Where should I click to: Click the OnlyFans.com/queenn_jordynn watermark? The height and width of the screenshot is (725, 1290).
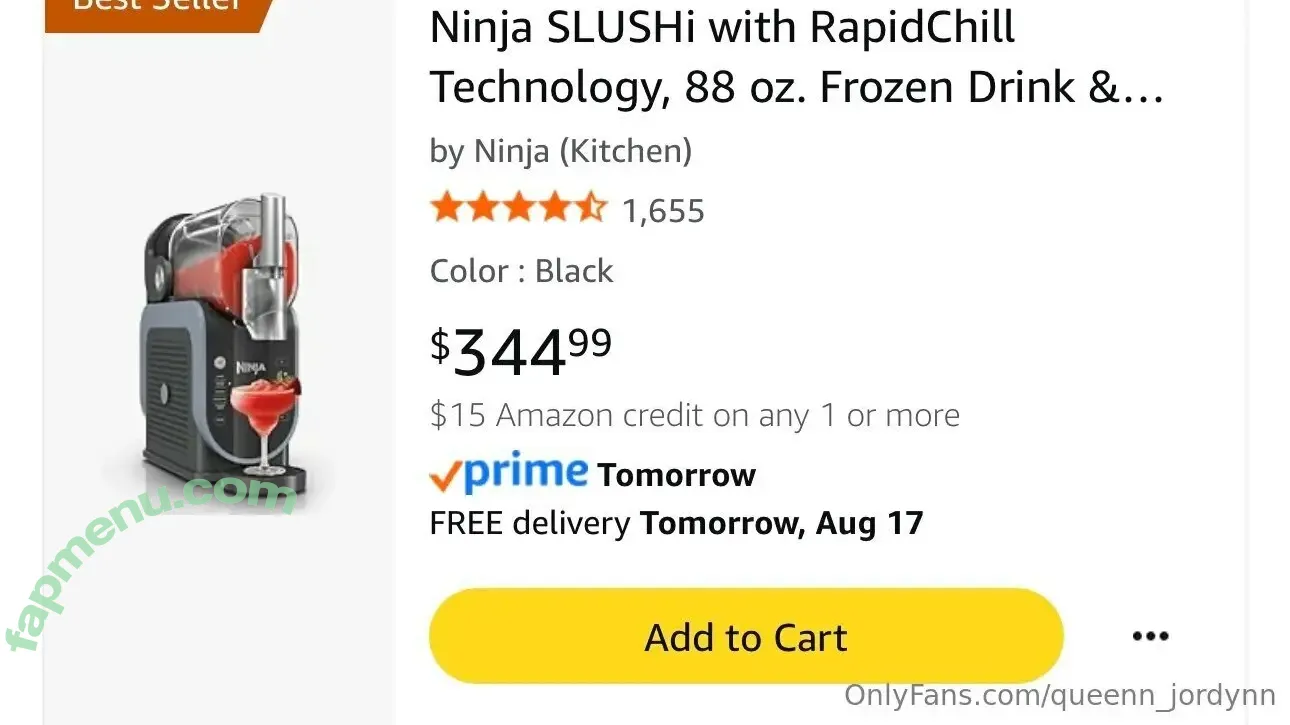point(1059,696)
